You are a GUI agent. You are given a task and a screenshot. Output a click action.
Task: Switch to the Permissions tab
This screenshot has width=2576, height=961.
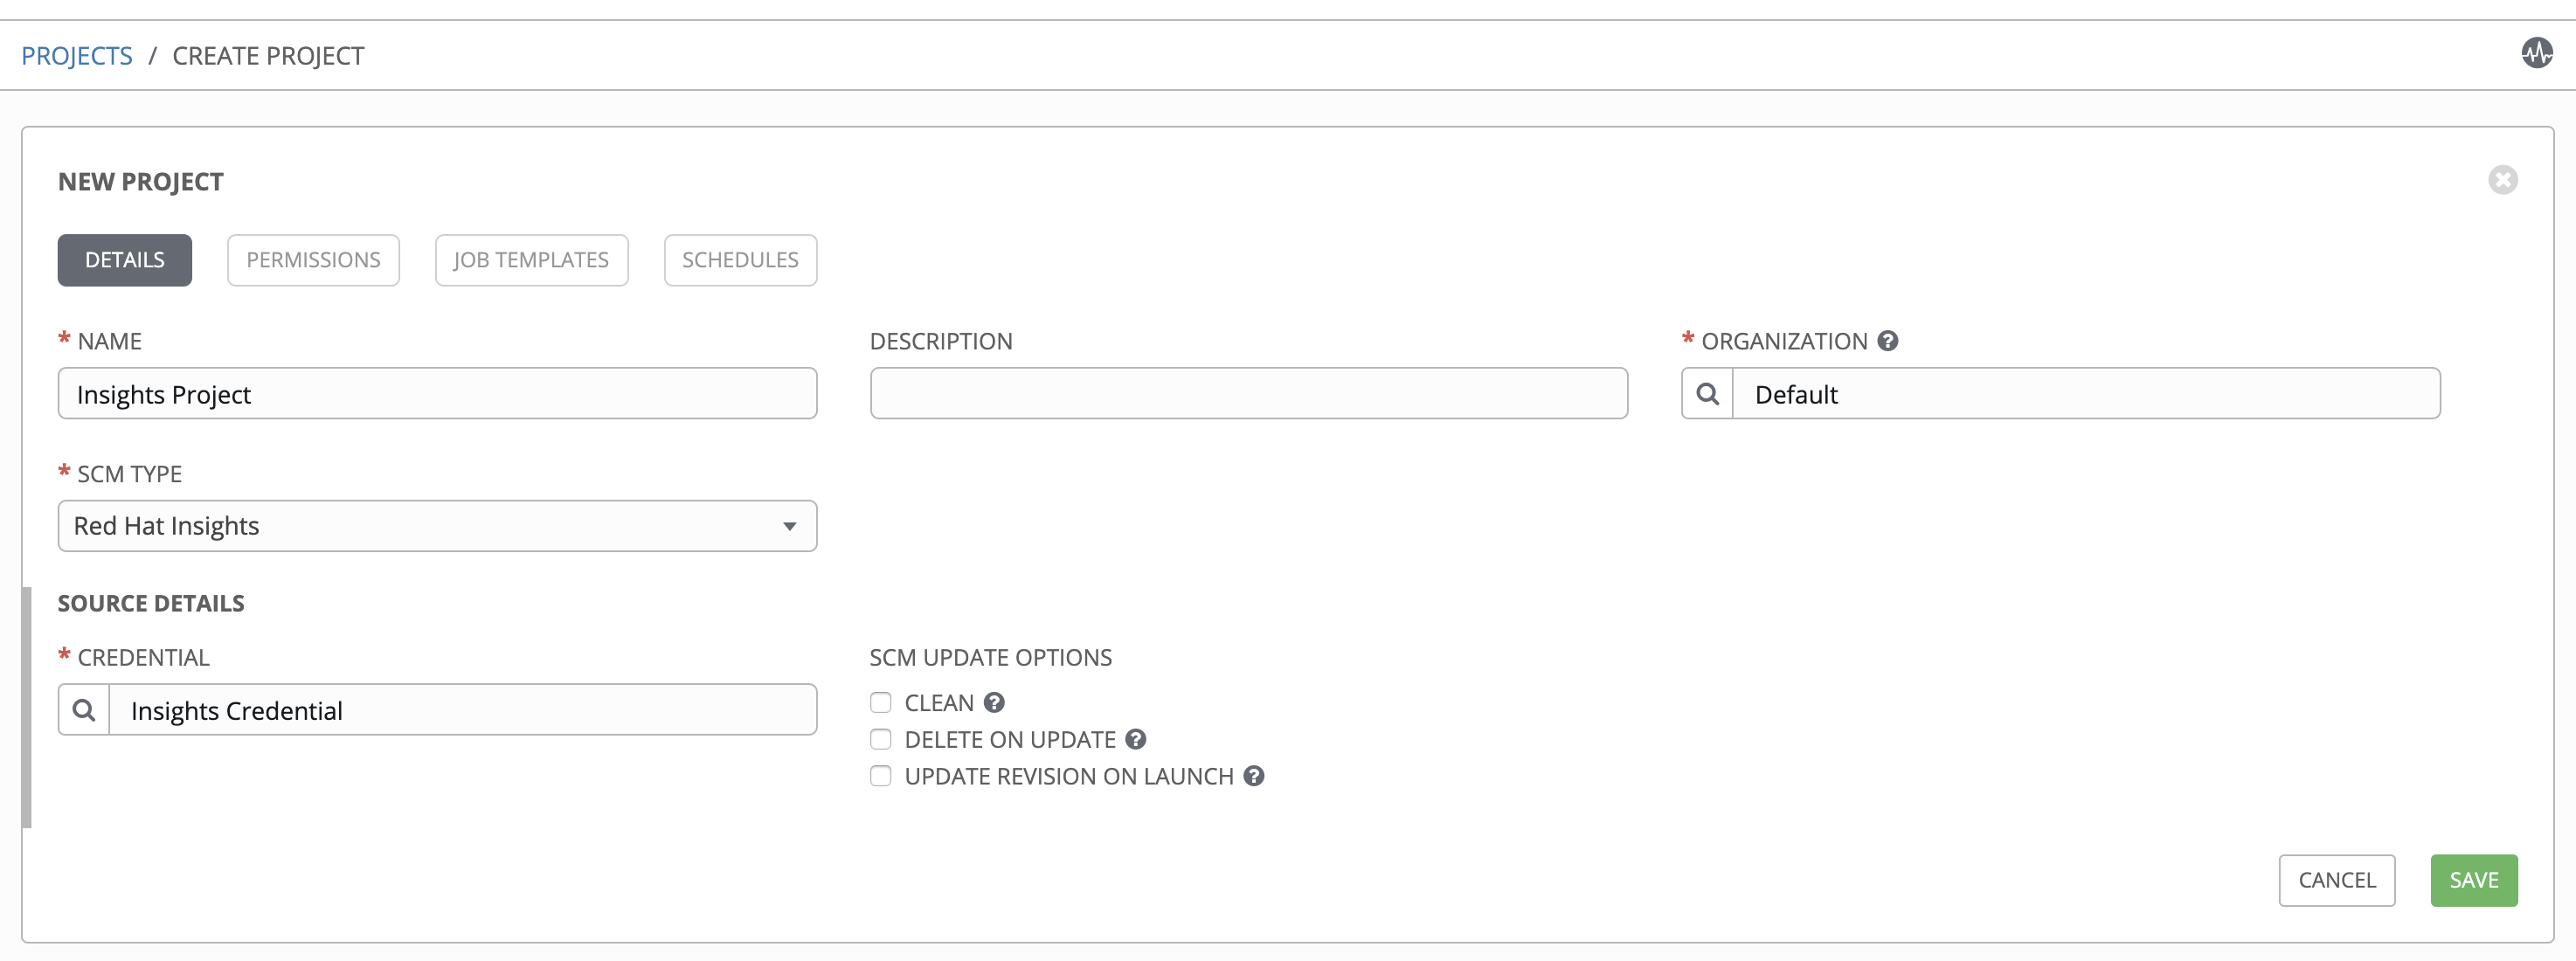coord(313,260)
